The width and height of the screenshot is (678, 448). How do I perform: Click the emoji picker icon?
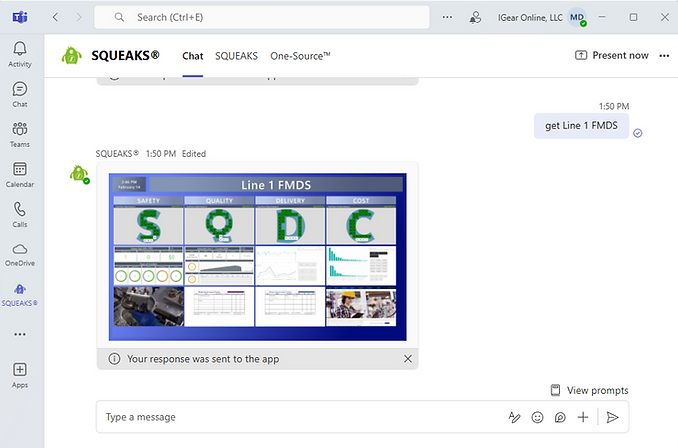point(538,417)
